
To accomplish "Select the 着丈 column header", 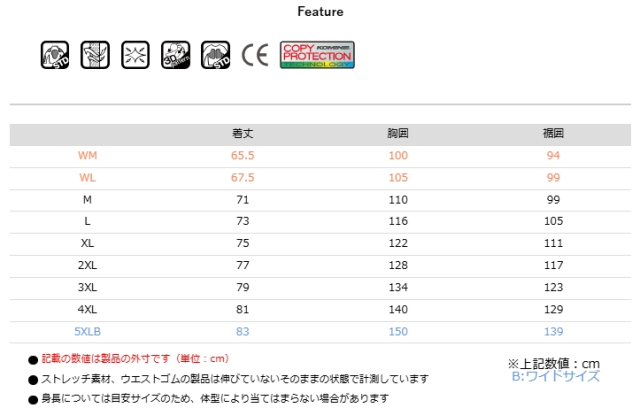I will 242,133.
